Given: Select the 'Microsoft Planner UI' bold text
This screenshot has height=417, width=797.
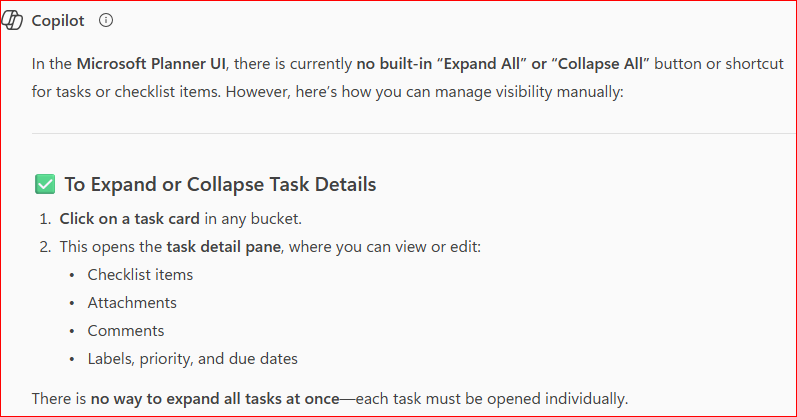Looking at the screenshot, I should pos(151,64).
